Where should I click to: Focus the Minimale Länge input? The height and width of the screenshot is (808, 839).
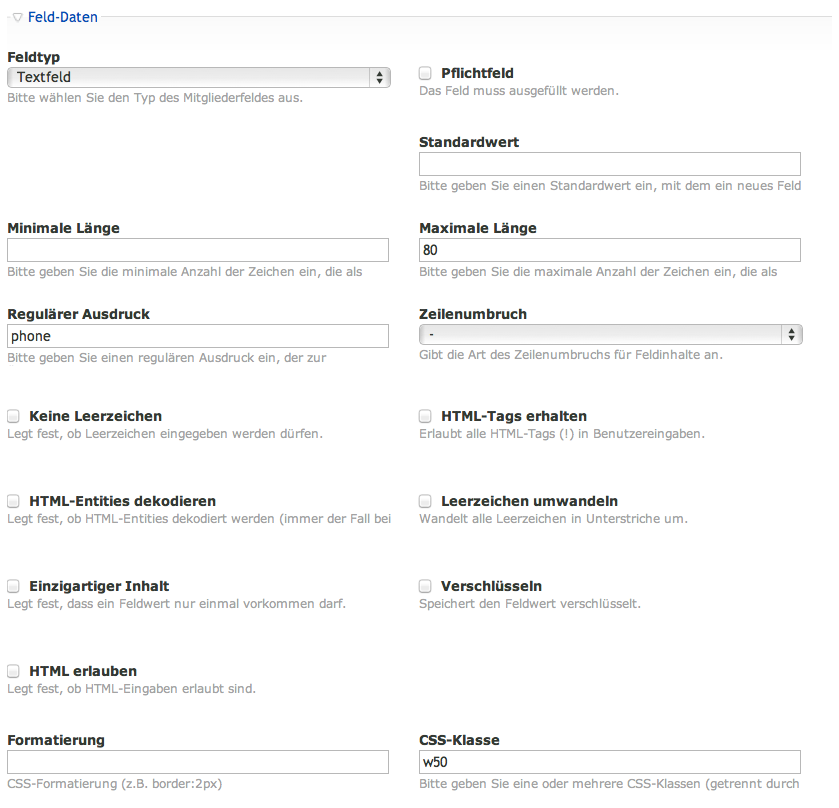(197, 250)
